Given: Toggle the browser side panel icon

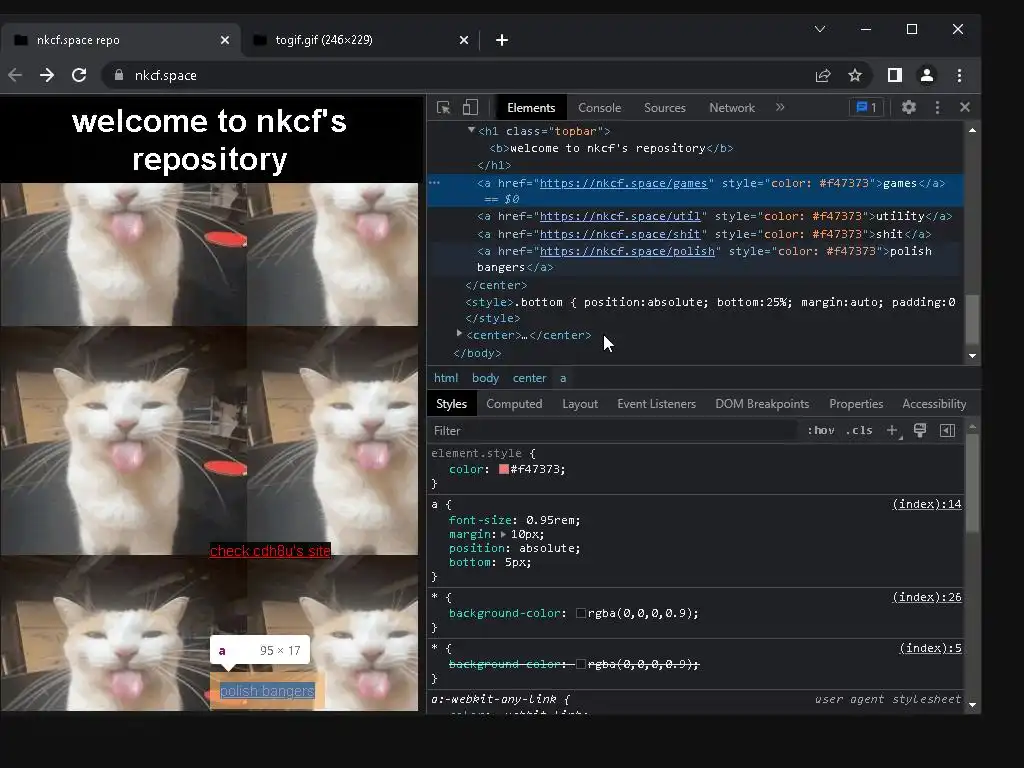Looking at the screenshot, I should point(895,75).
